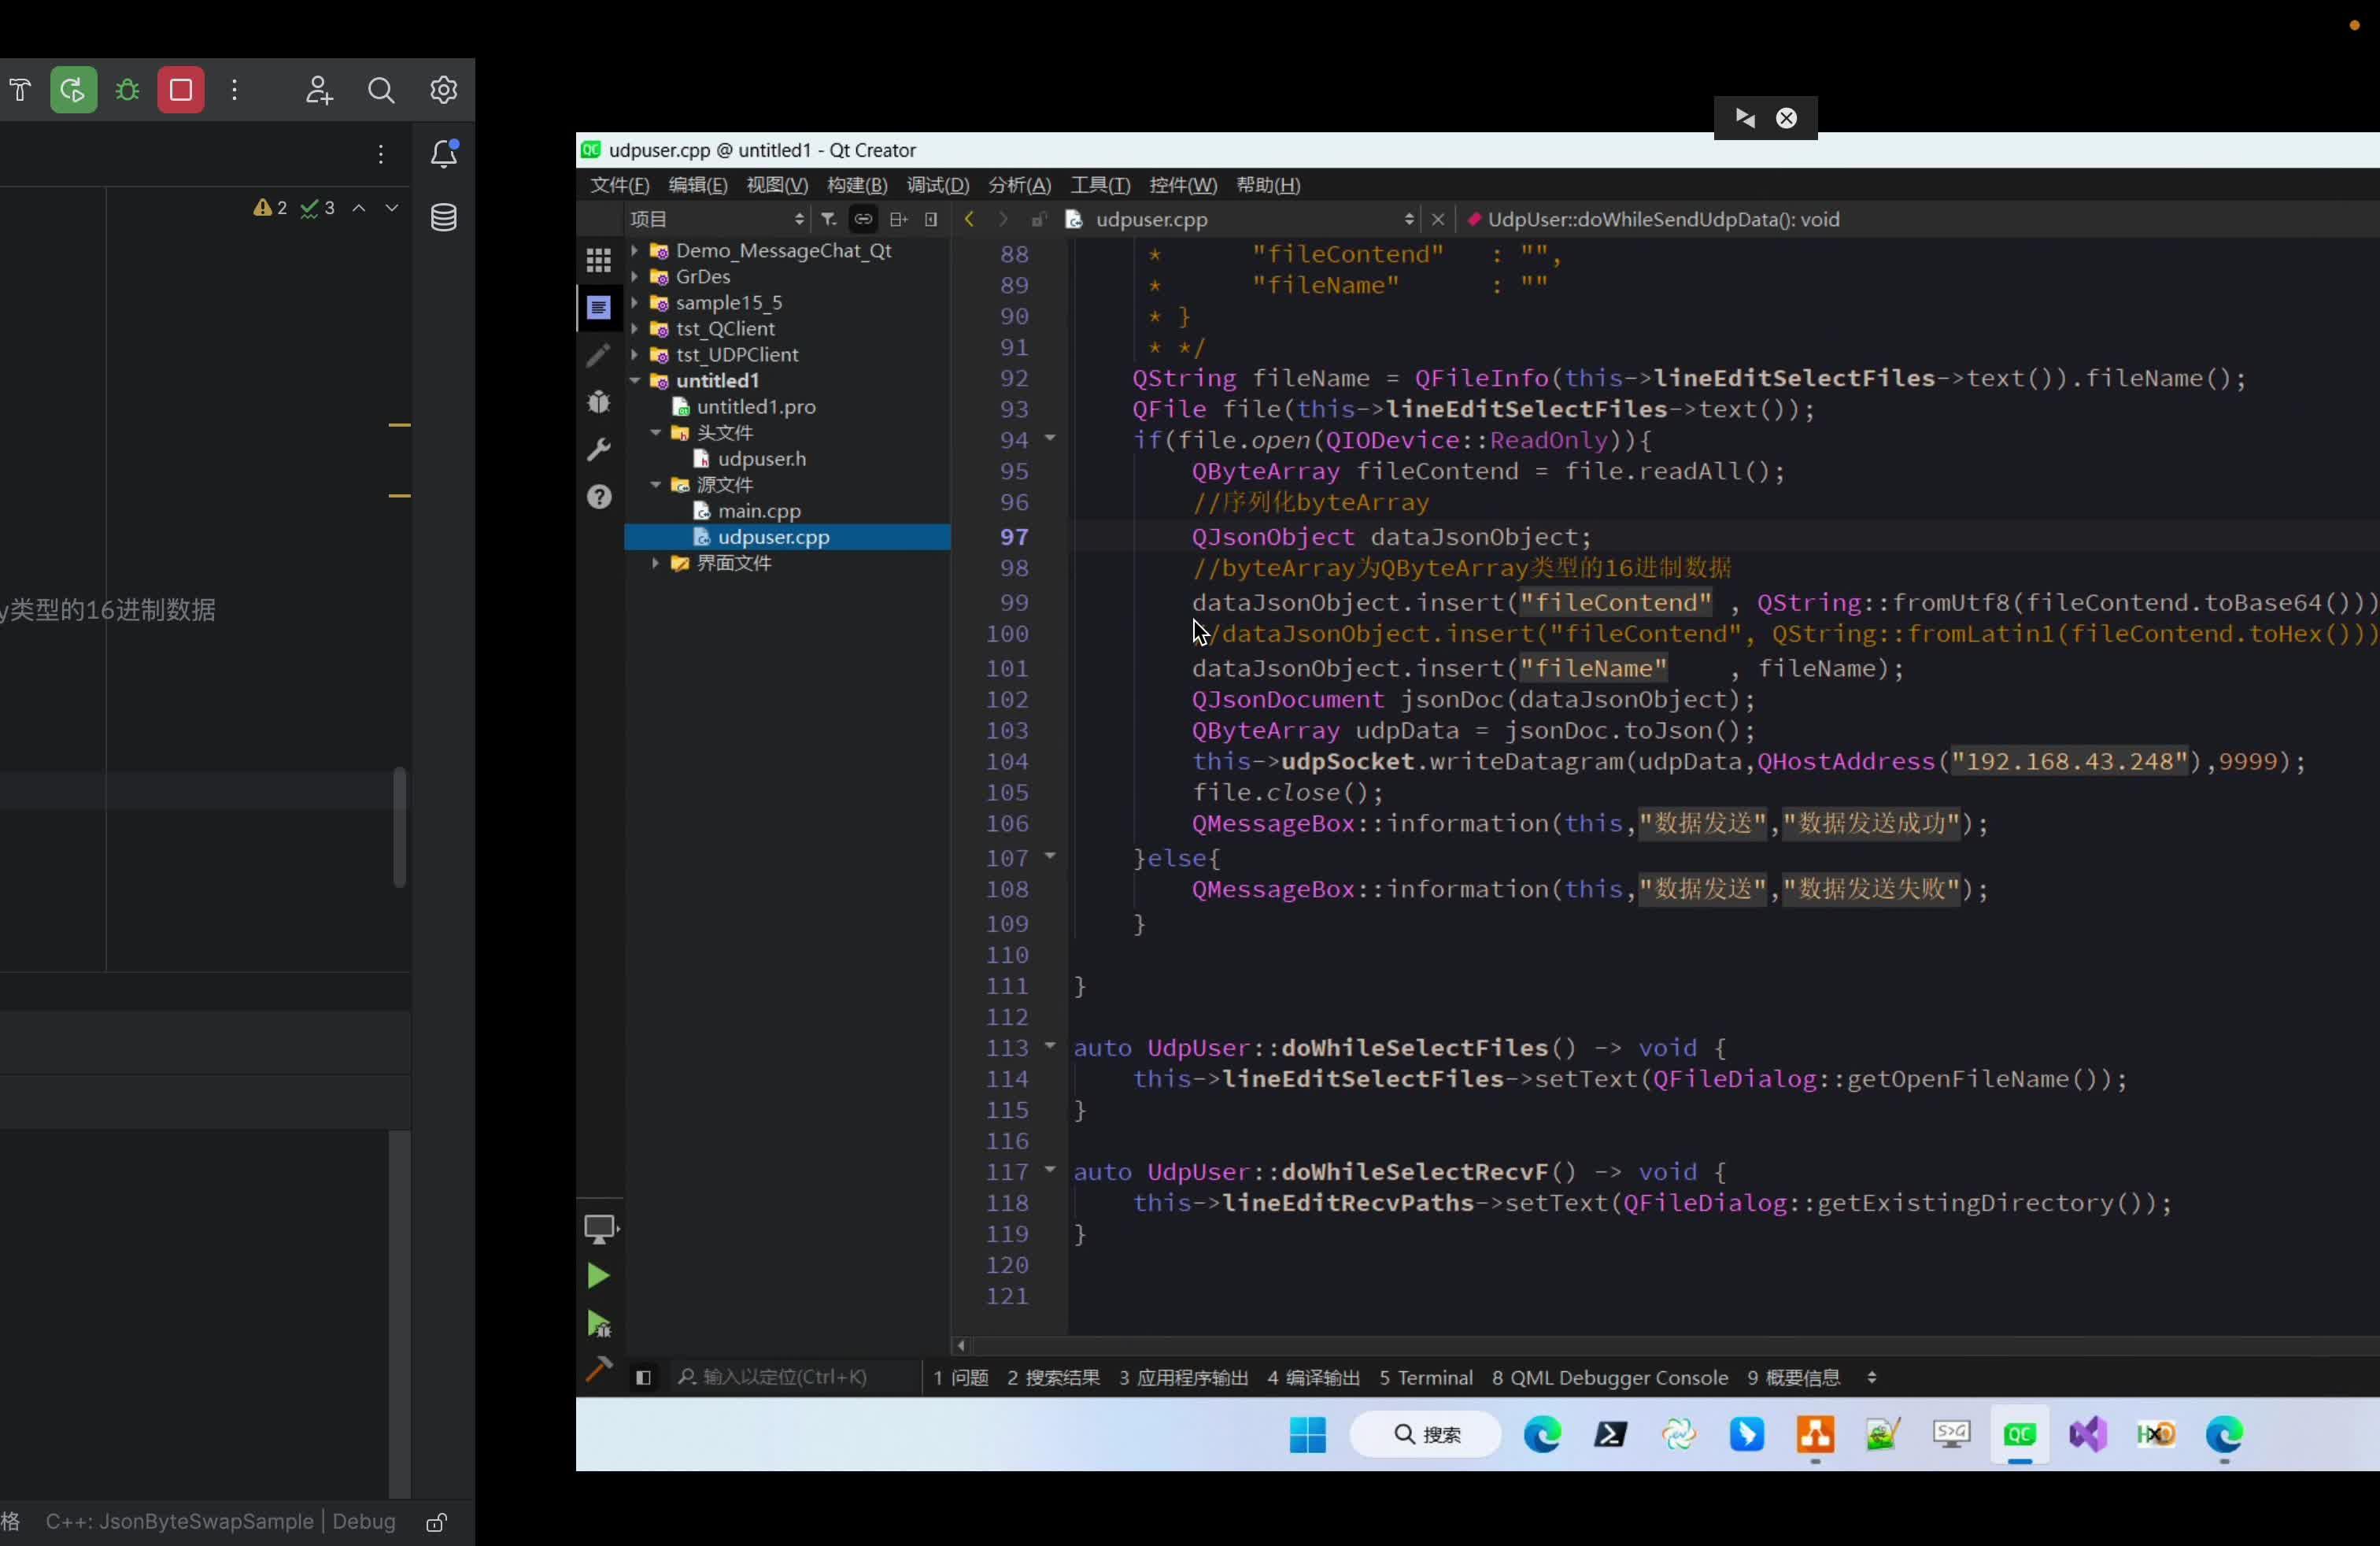Click the split pane icon in Projects header
Image resolution: width=2380 pixels, height=1546 pixels.
pyautogui.click(x=898, y=219)
